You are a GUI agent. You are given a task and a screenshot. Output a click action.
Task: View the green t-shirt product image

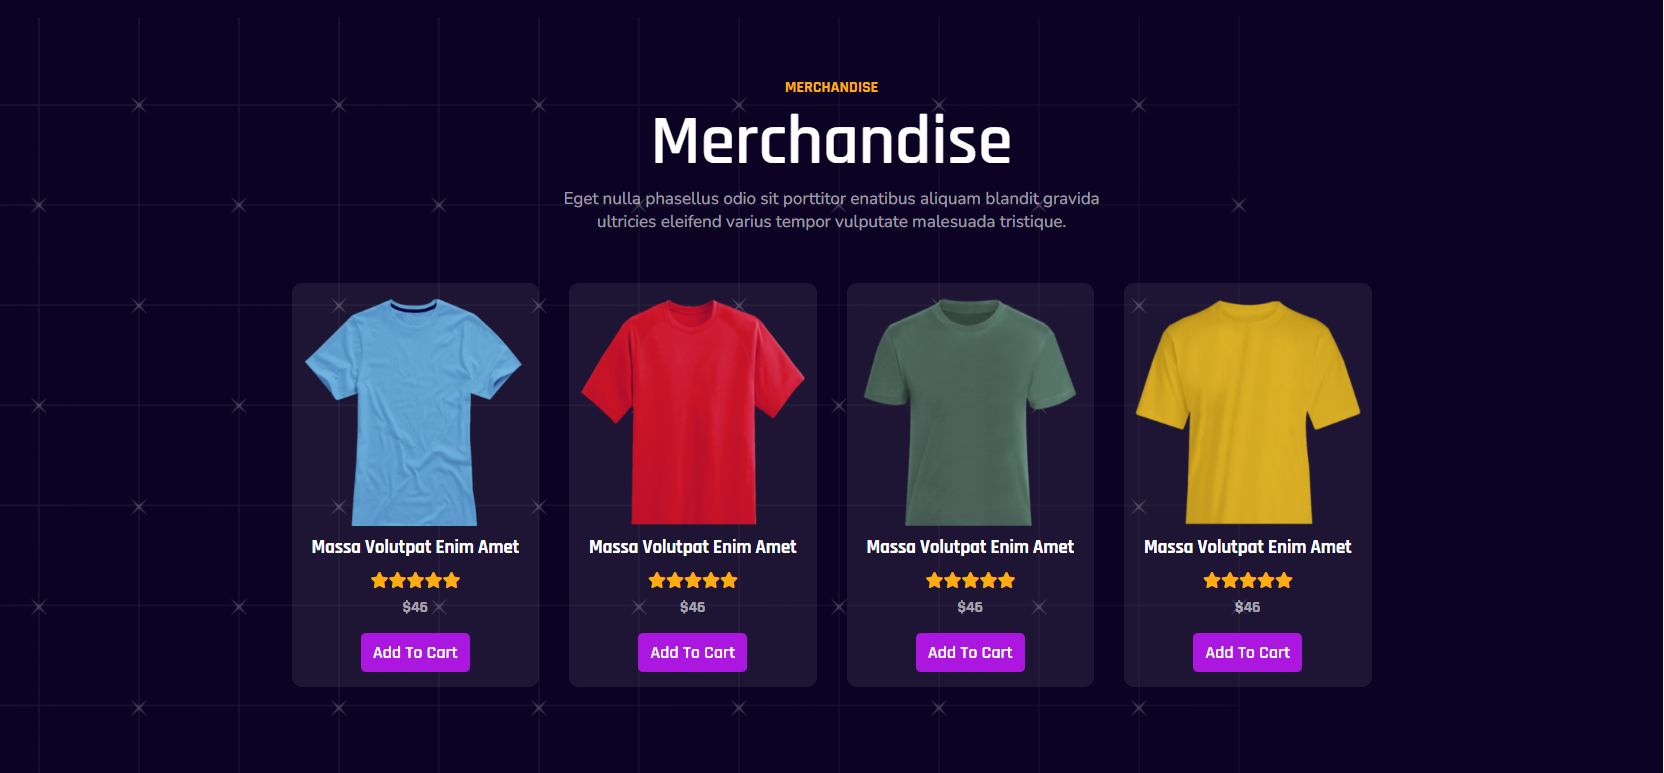(x=970, y=411)
